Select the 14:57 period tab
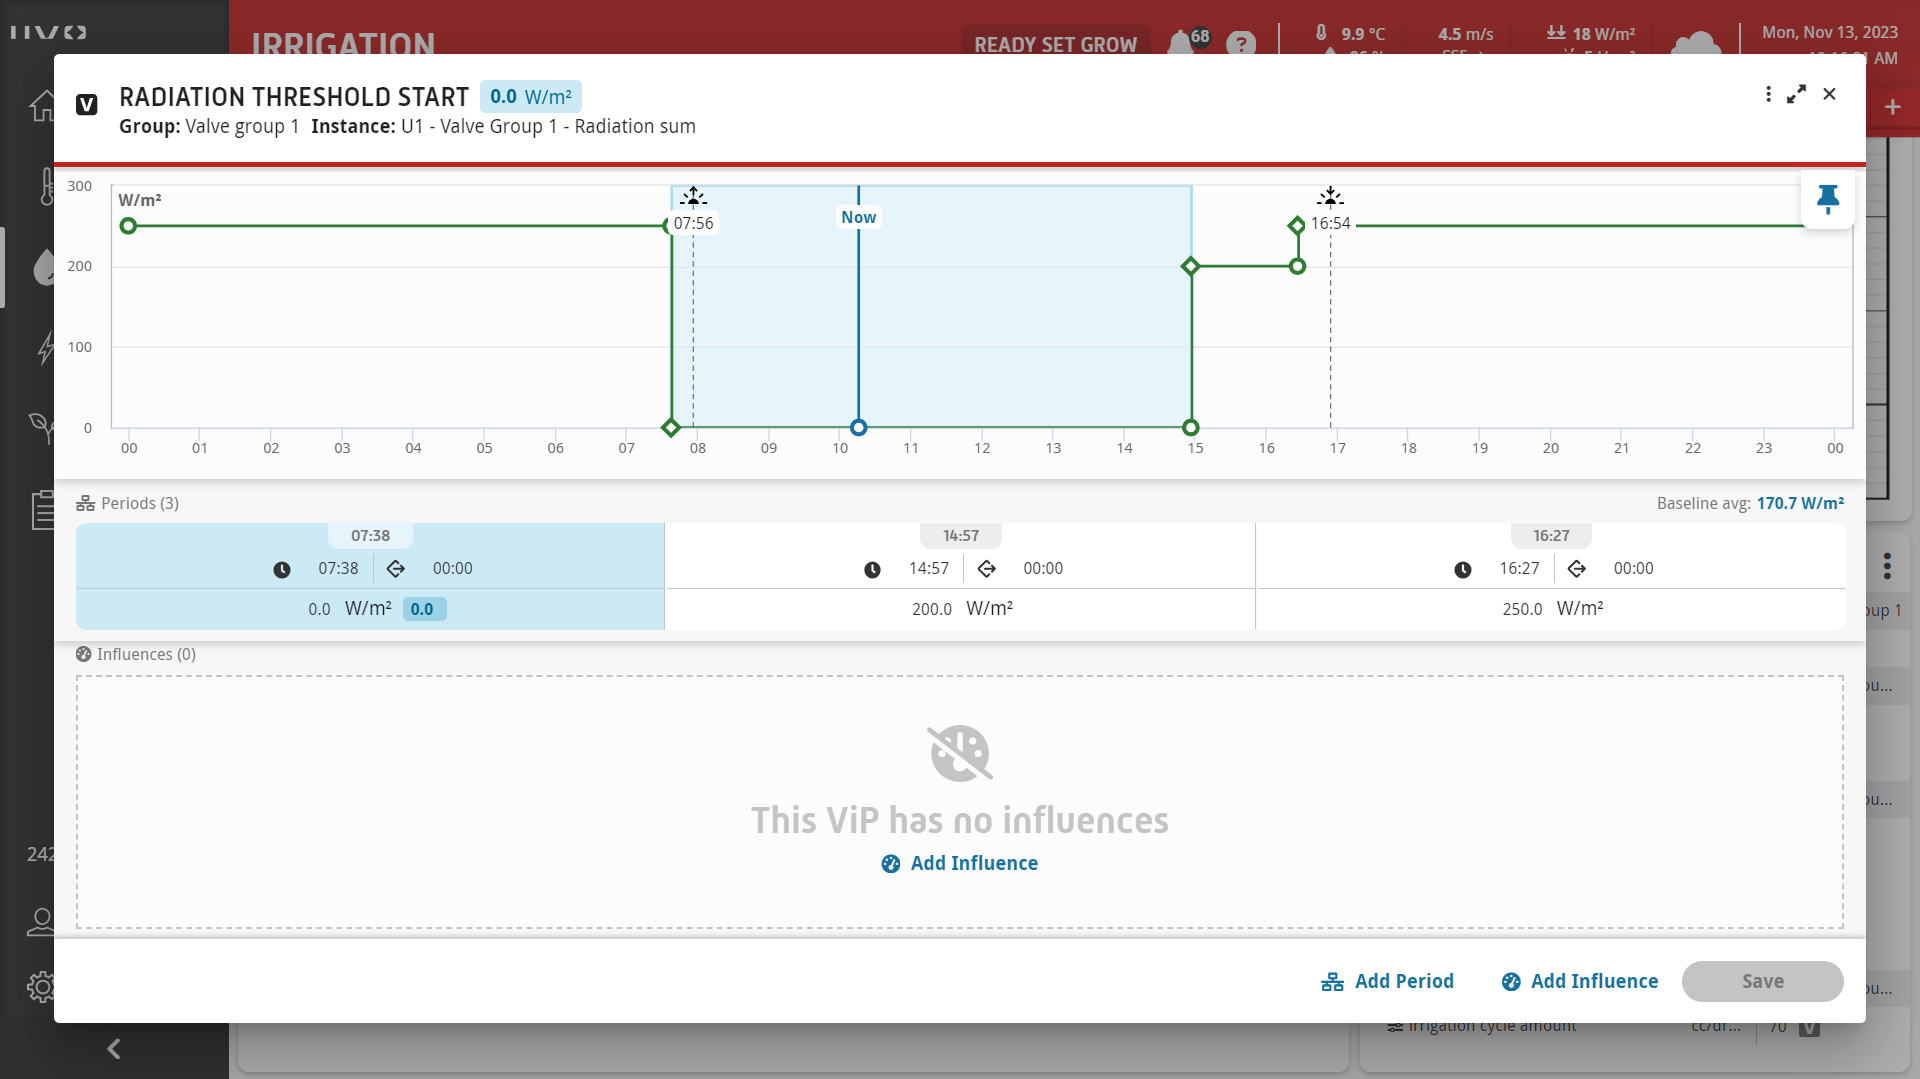This screenshot has height=1079, width=1920. (x=960, y=536)
